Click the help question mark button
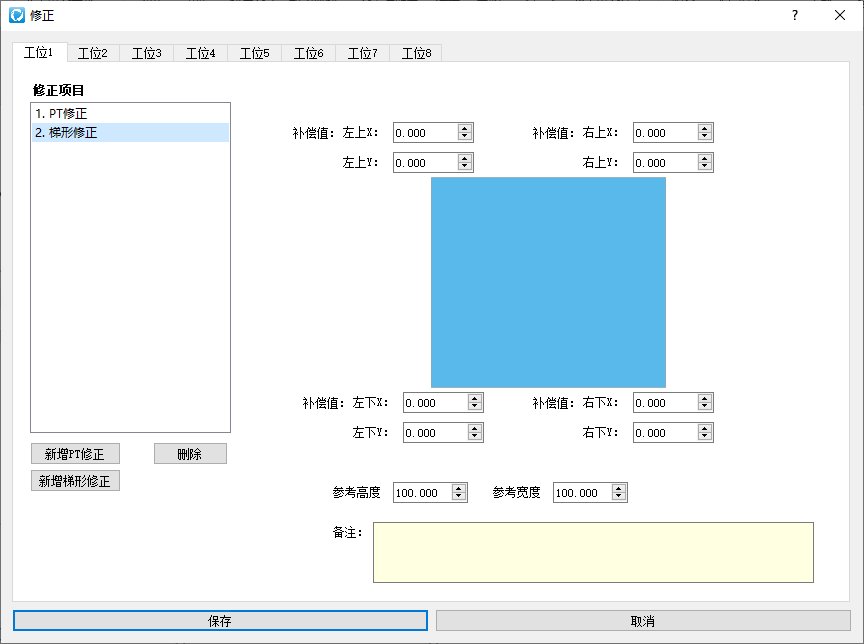 [795, 15]
